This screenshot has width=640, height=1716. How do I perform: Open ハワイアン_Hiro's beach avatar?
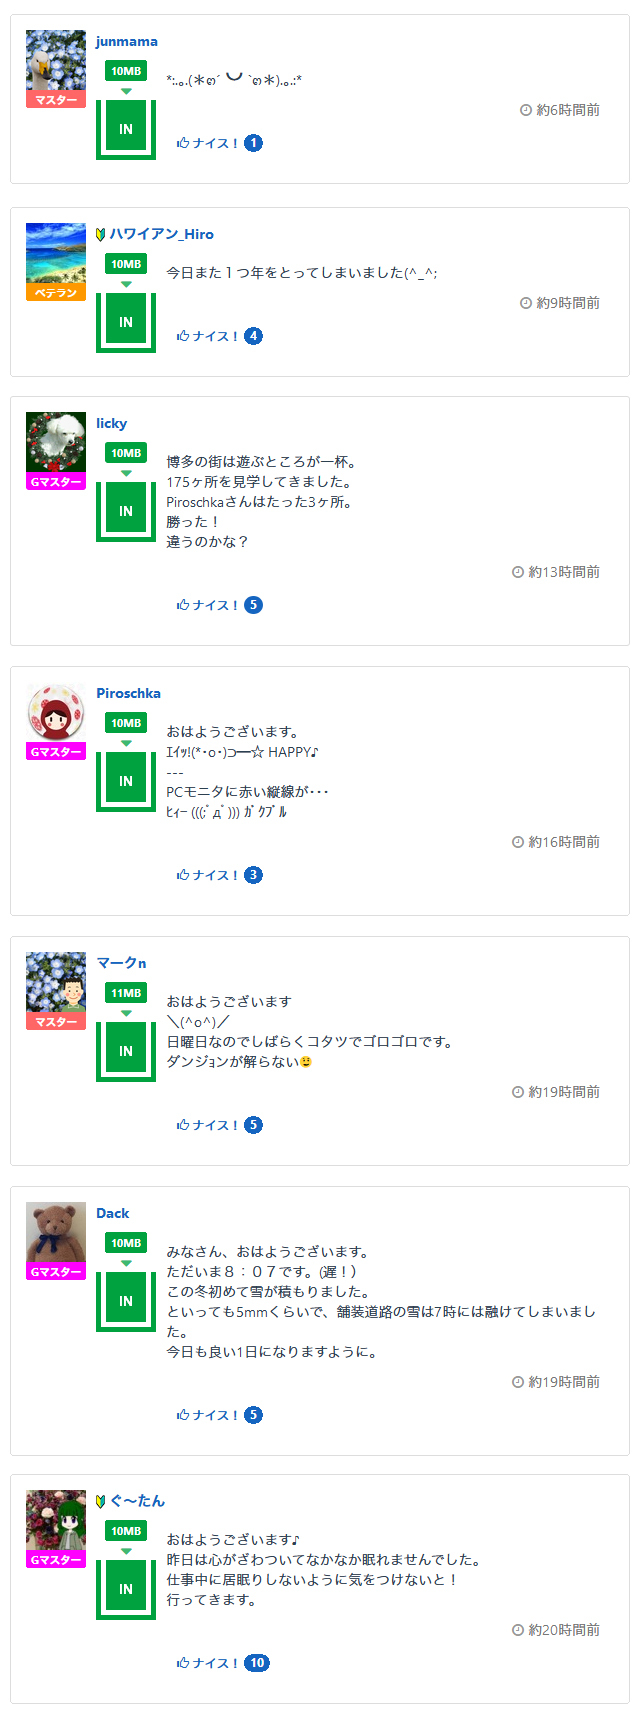(x=56, y=252)
